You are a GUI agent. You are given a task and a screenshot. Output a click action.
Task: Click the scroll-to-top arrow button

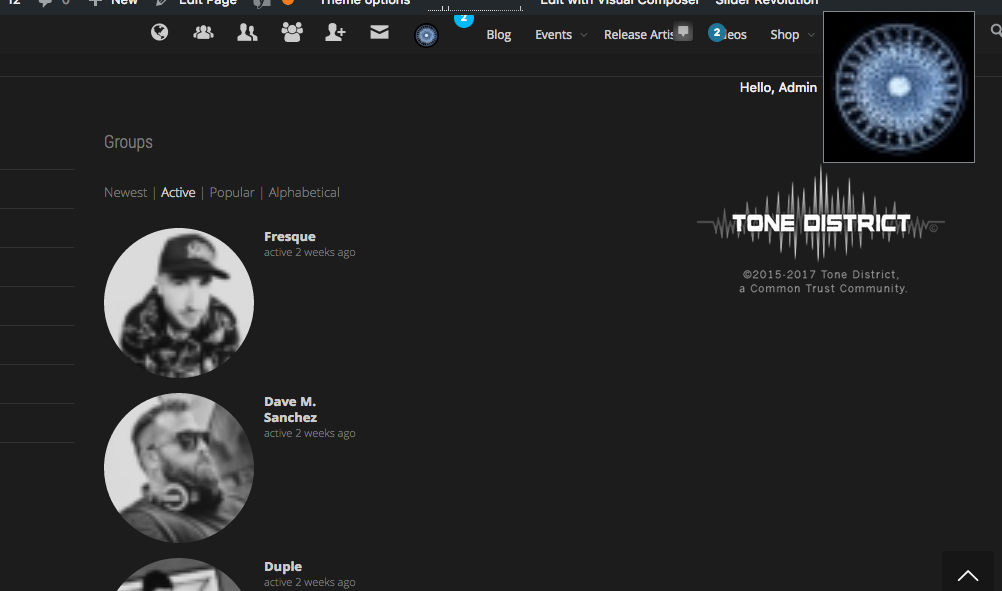967,572
